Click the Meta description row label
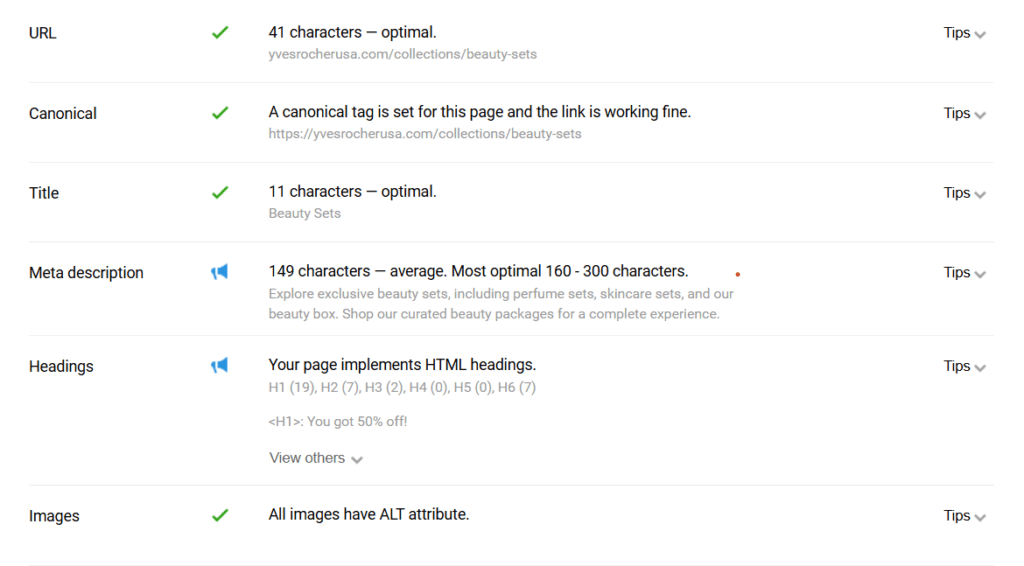Screen dimensions: 1024x566 [86, 273]
